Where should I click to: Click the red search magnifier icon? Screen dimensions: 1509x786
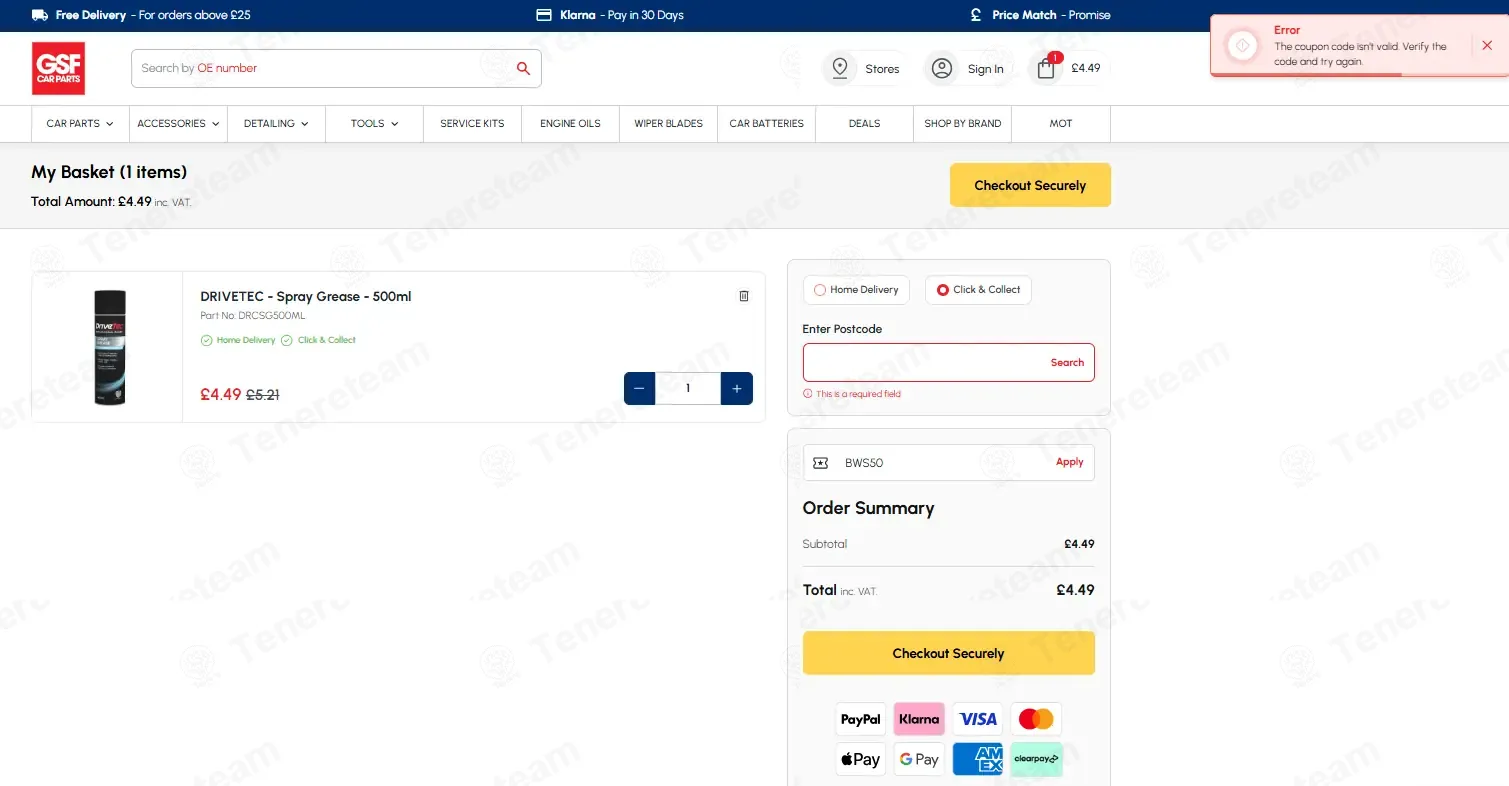[523, 68]
